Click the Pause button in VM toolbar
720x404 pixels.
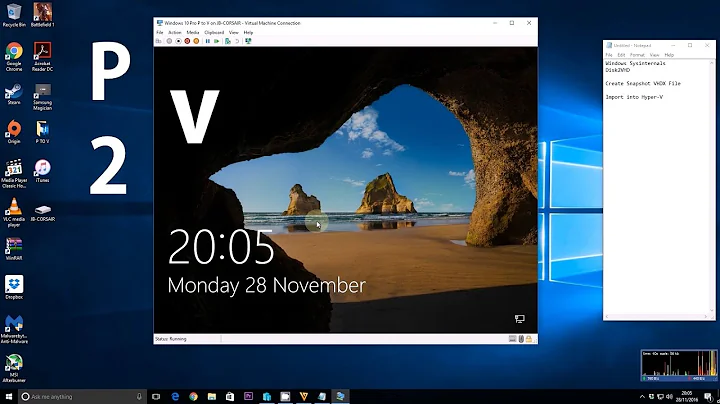pyautogui.click(x=208, y=41)
